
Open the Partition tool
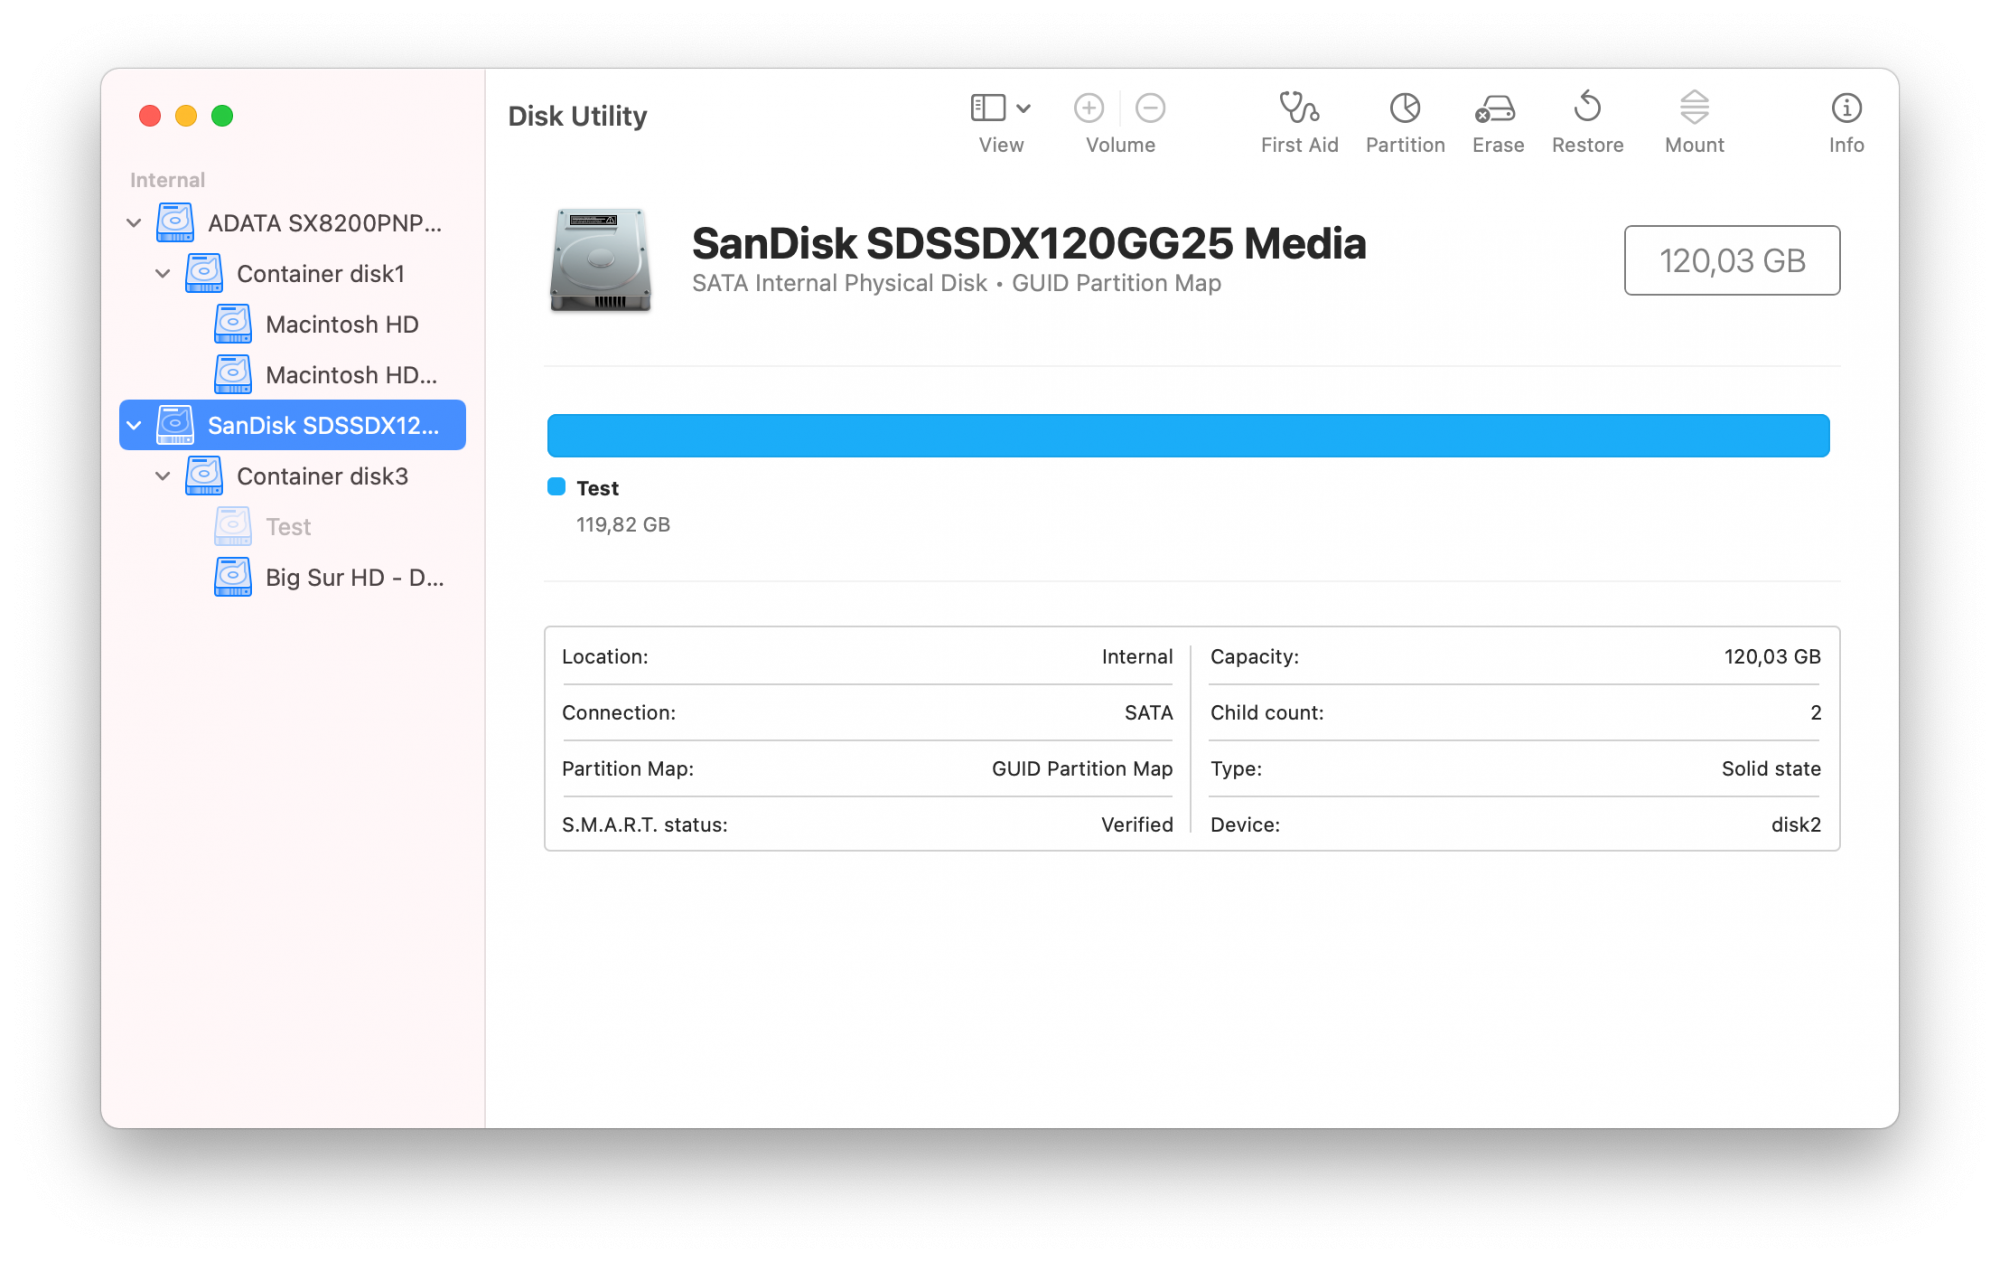coord(1404,109)
